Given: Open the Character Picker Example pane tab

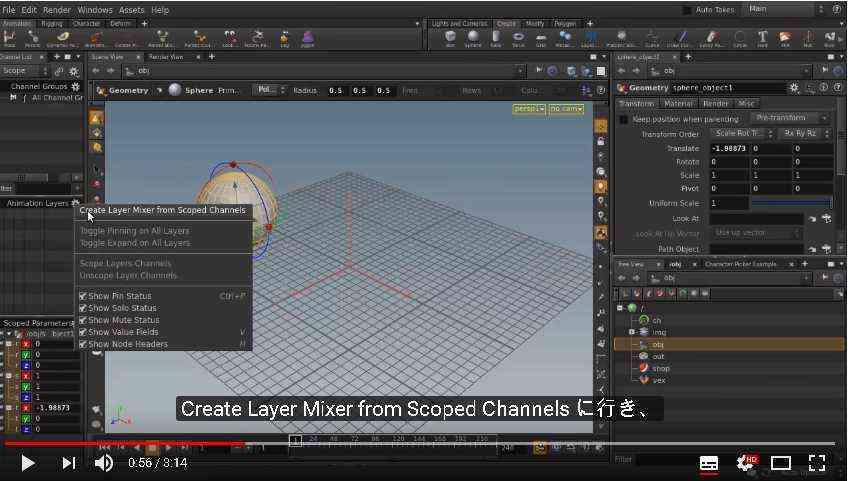Looking at the screenshot, I should pos(740,264).
